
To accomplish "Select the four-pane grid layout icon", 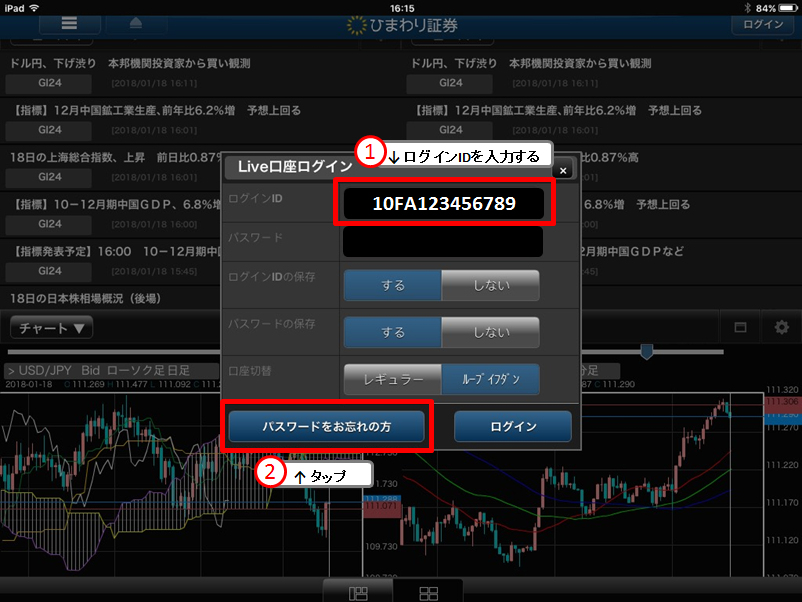I will pos(429,592).
